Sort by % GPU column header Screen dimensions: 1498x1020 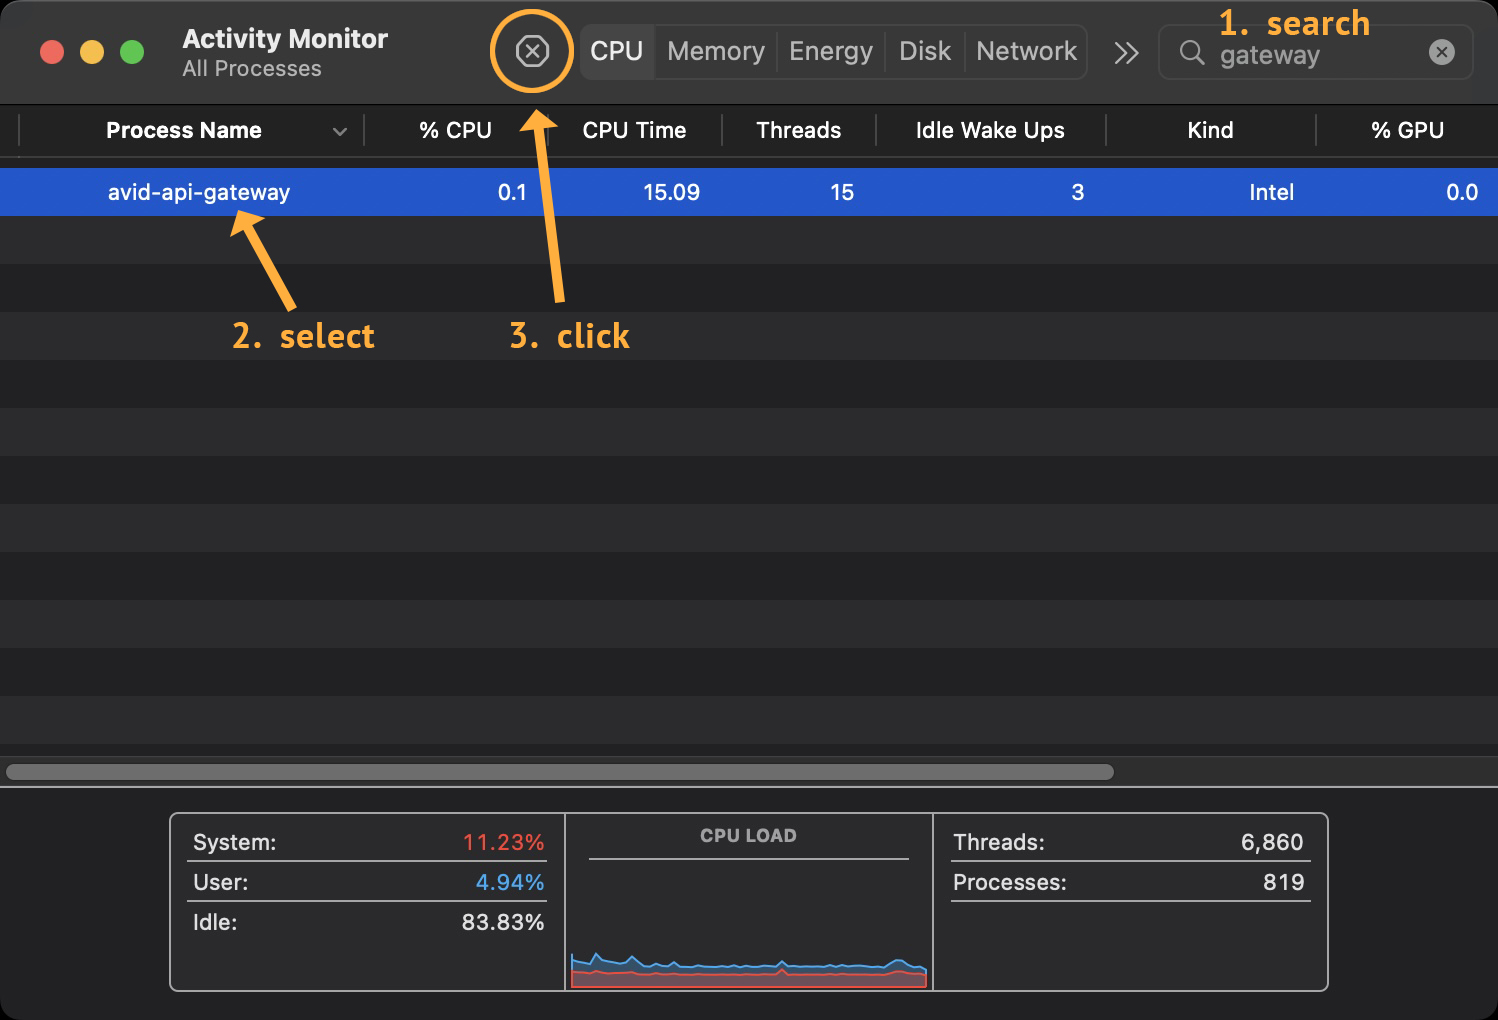(1407, 130)
